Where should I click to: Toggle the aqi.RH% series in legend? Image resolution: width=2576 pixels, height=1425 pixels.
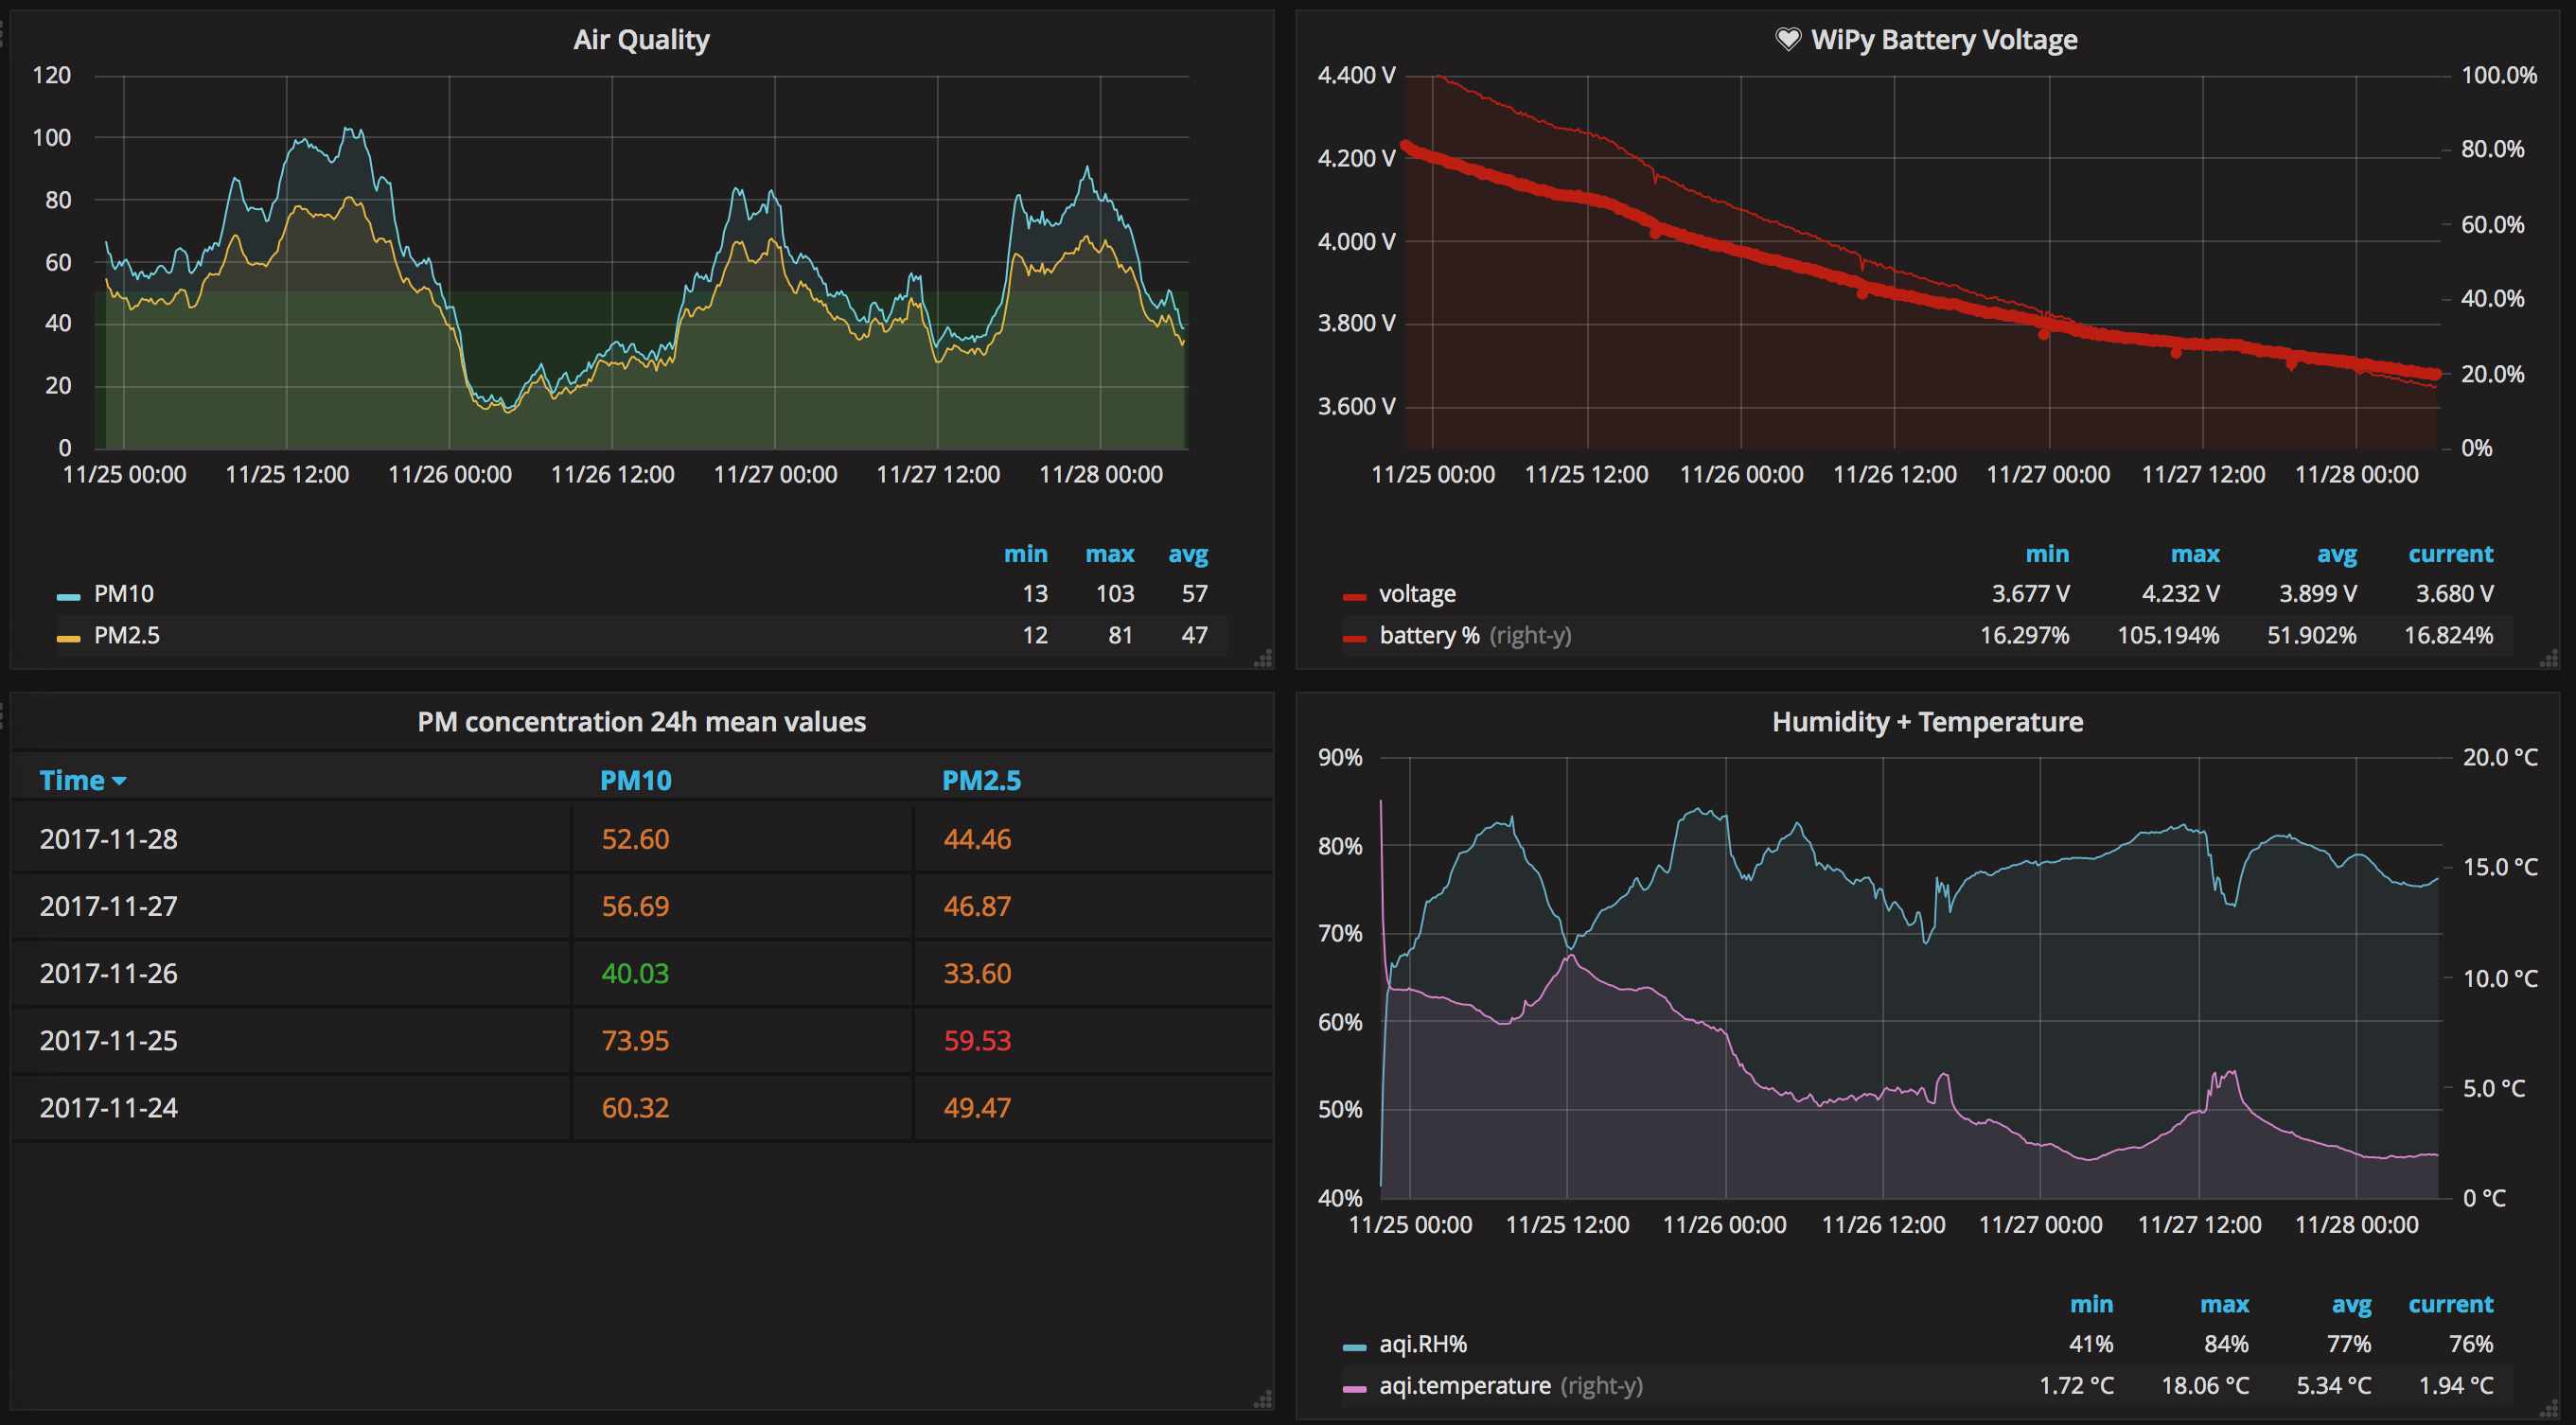coord(1423,1344)
